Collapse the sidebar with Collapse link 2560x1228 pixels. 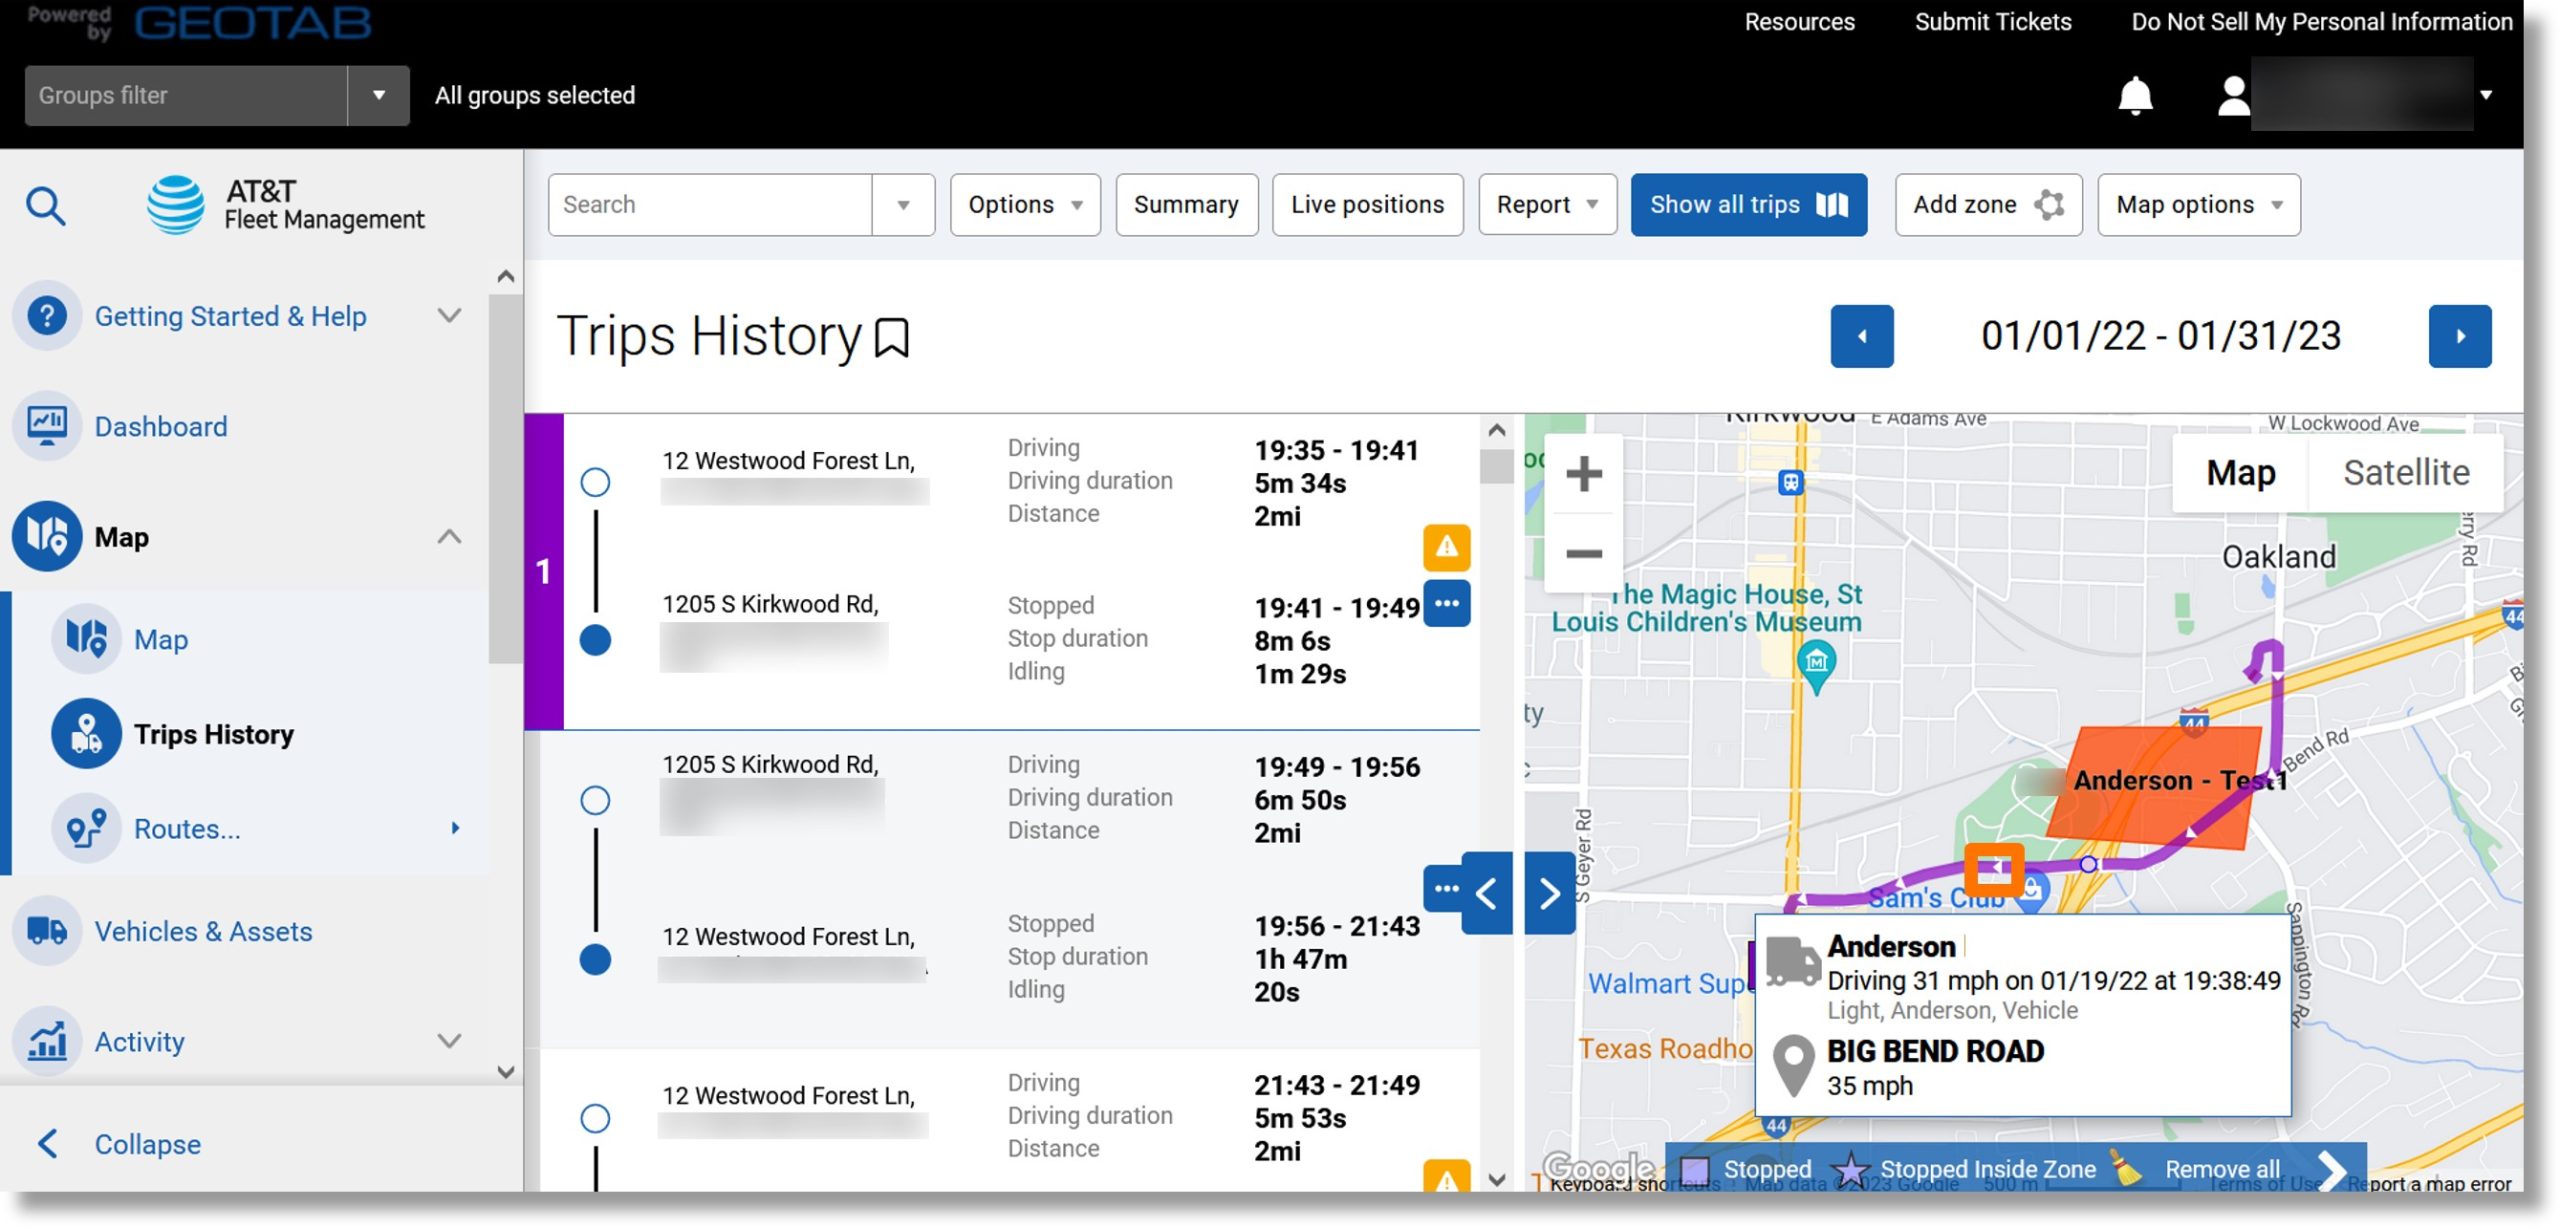(x=147, y=1144)
